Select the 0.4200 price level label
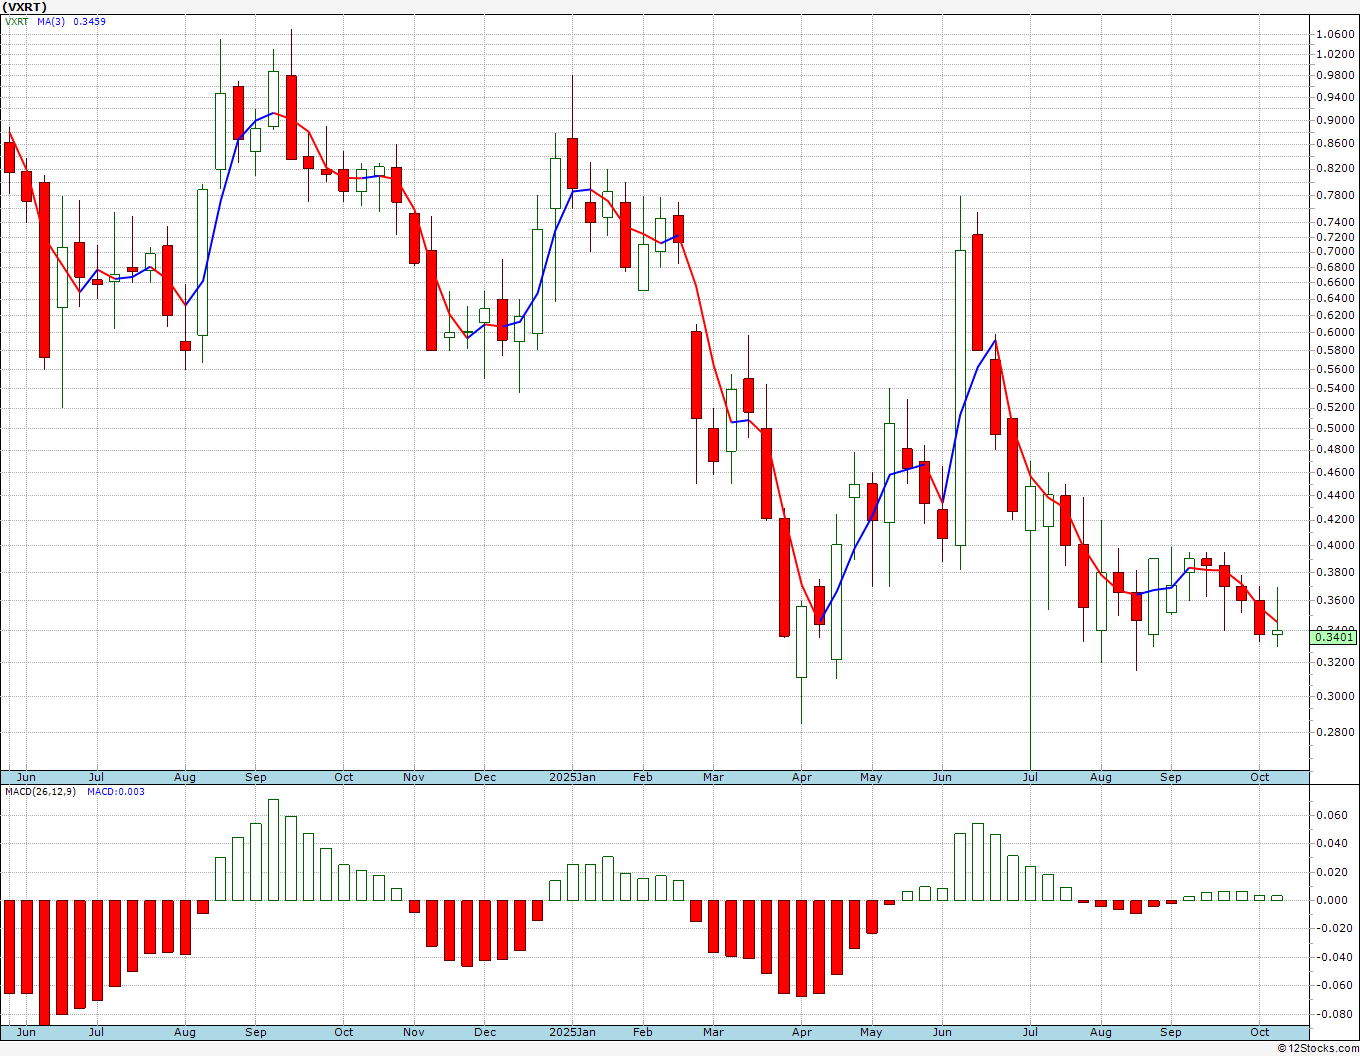Screen dimensions: 1360x1056 [x=1336, y=520]
